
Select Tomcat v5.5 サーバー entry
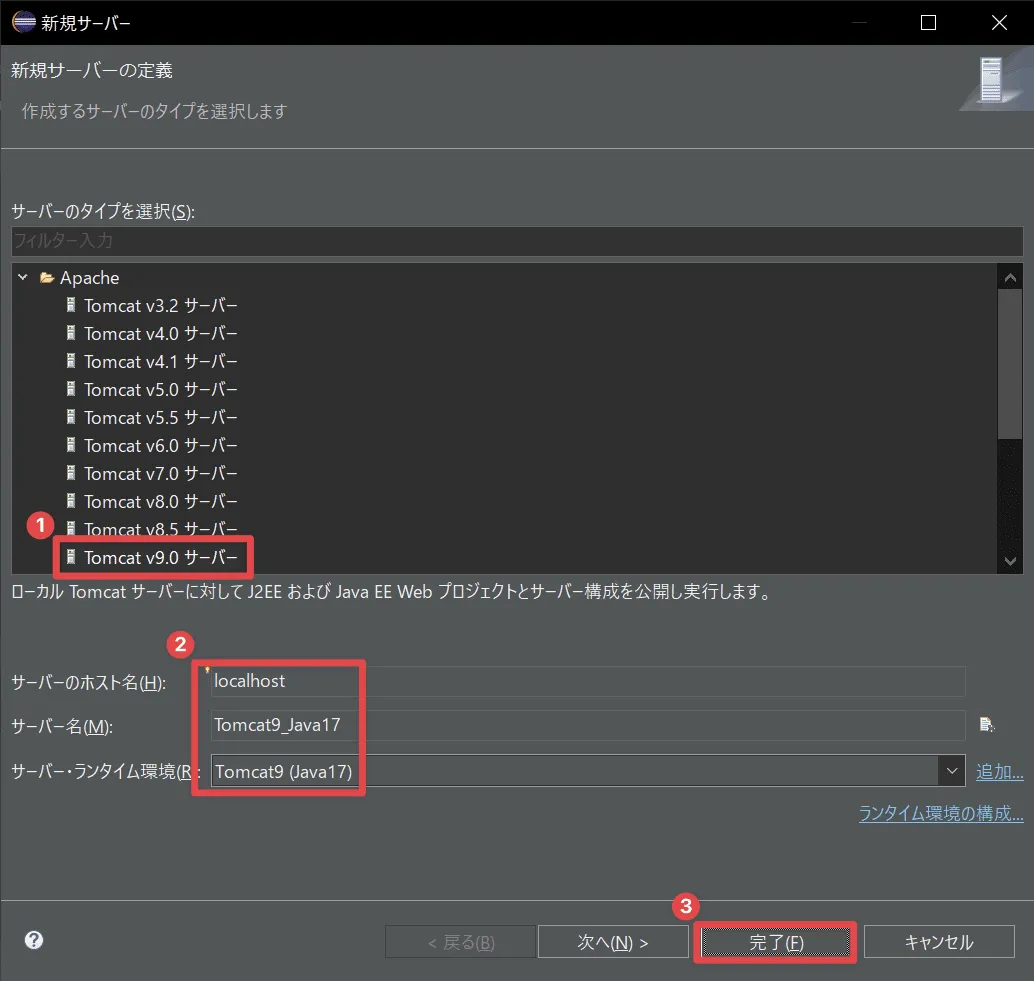160,418
